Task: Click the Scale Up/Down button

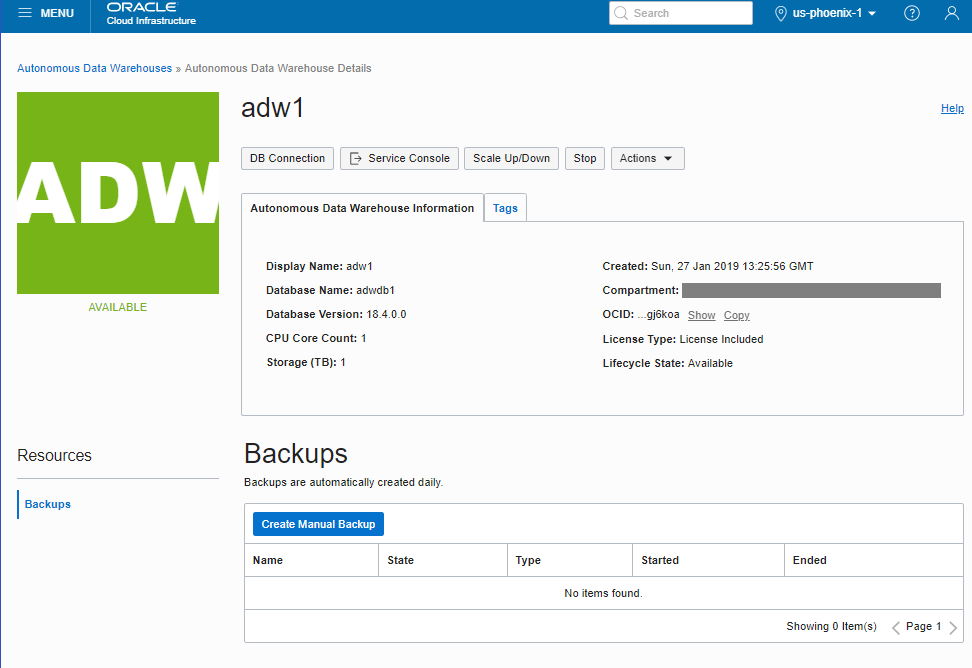Action: [511, 158]
